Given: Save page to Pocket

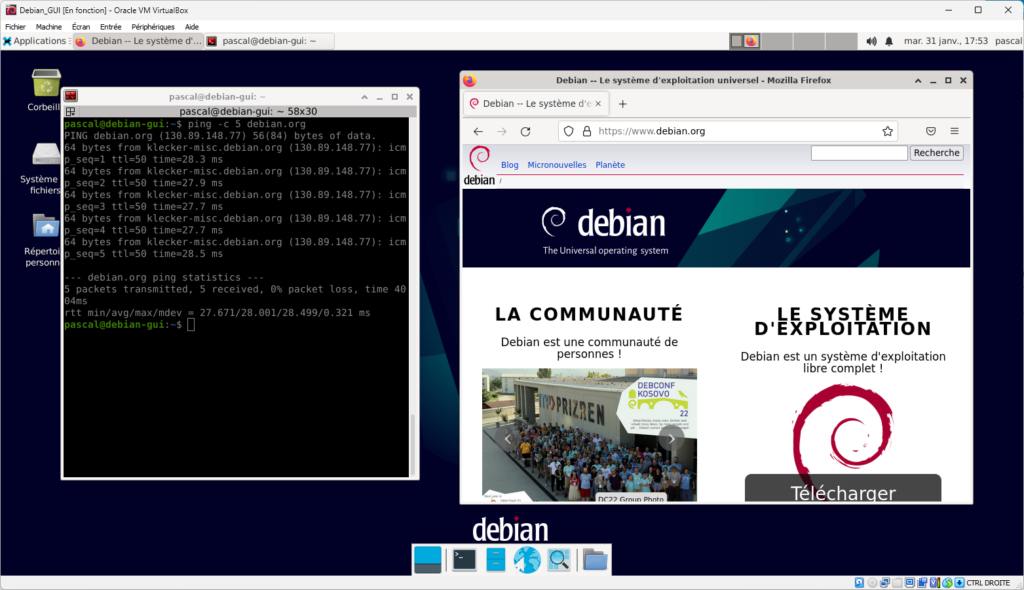Looking at the screenshot, I should click(x=931, y=131).
